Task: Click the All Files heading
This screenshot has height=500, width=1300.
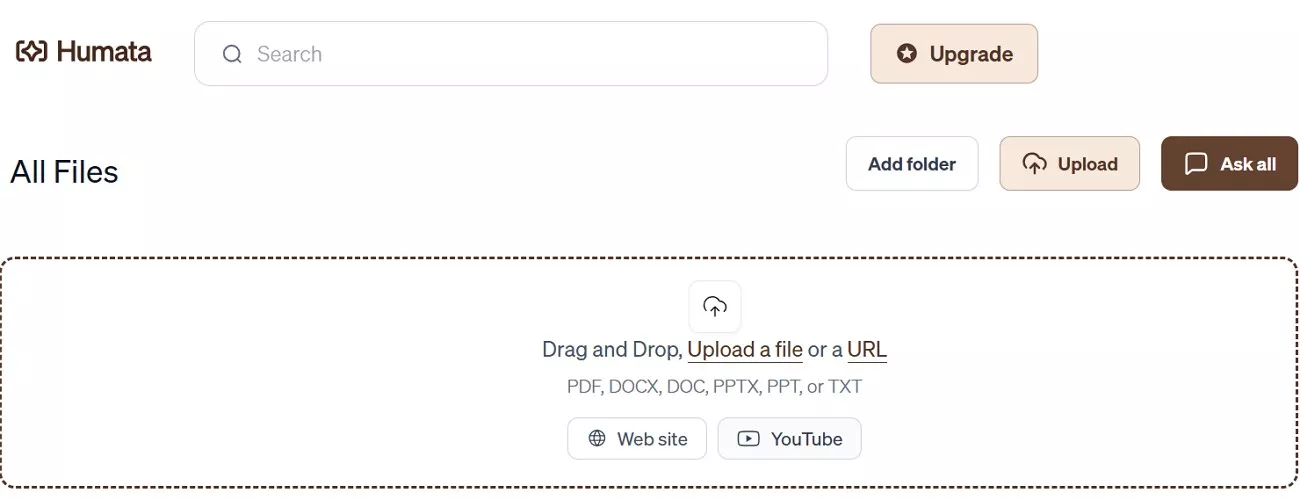Action: coord(65,172)
